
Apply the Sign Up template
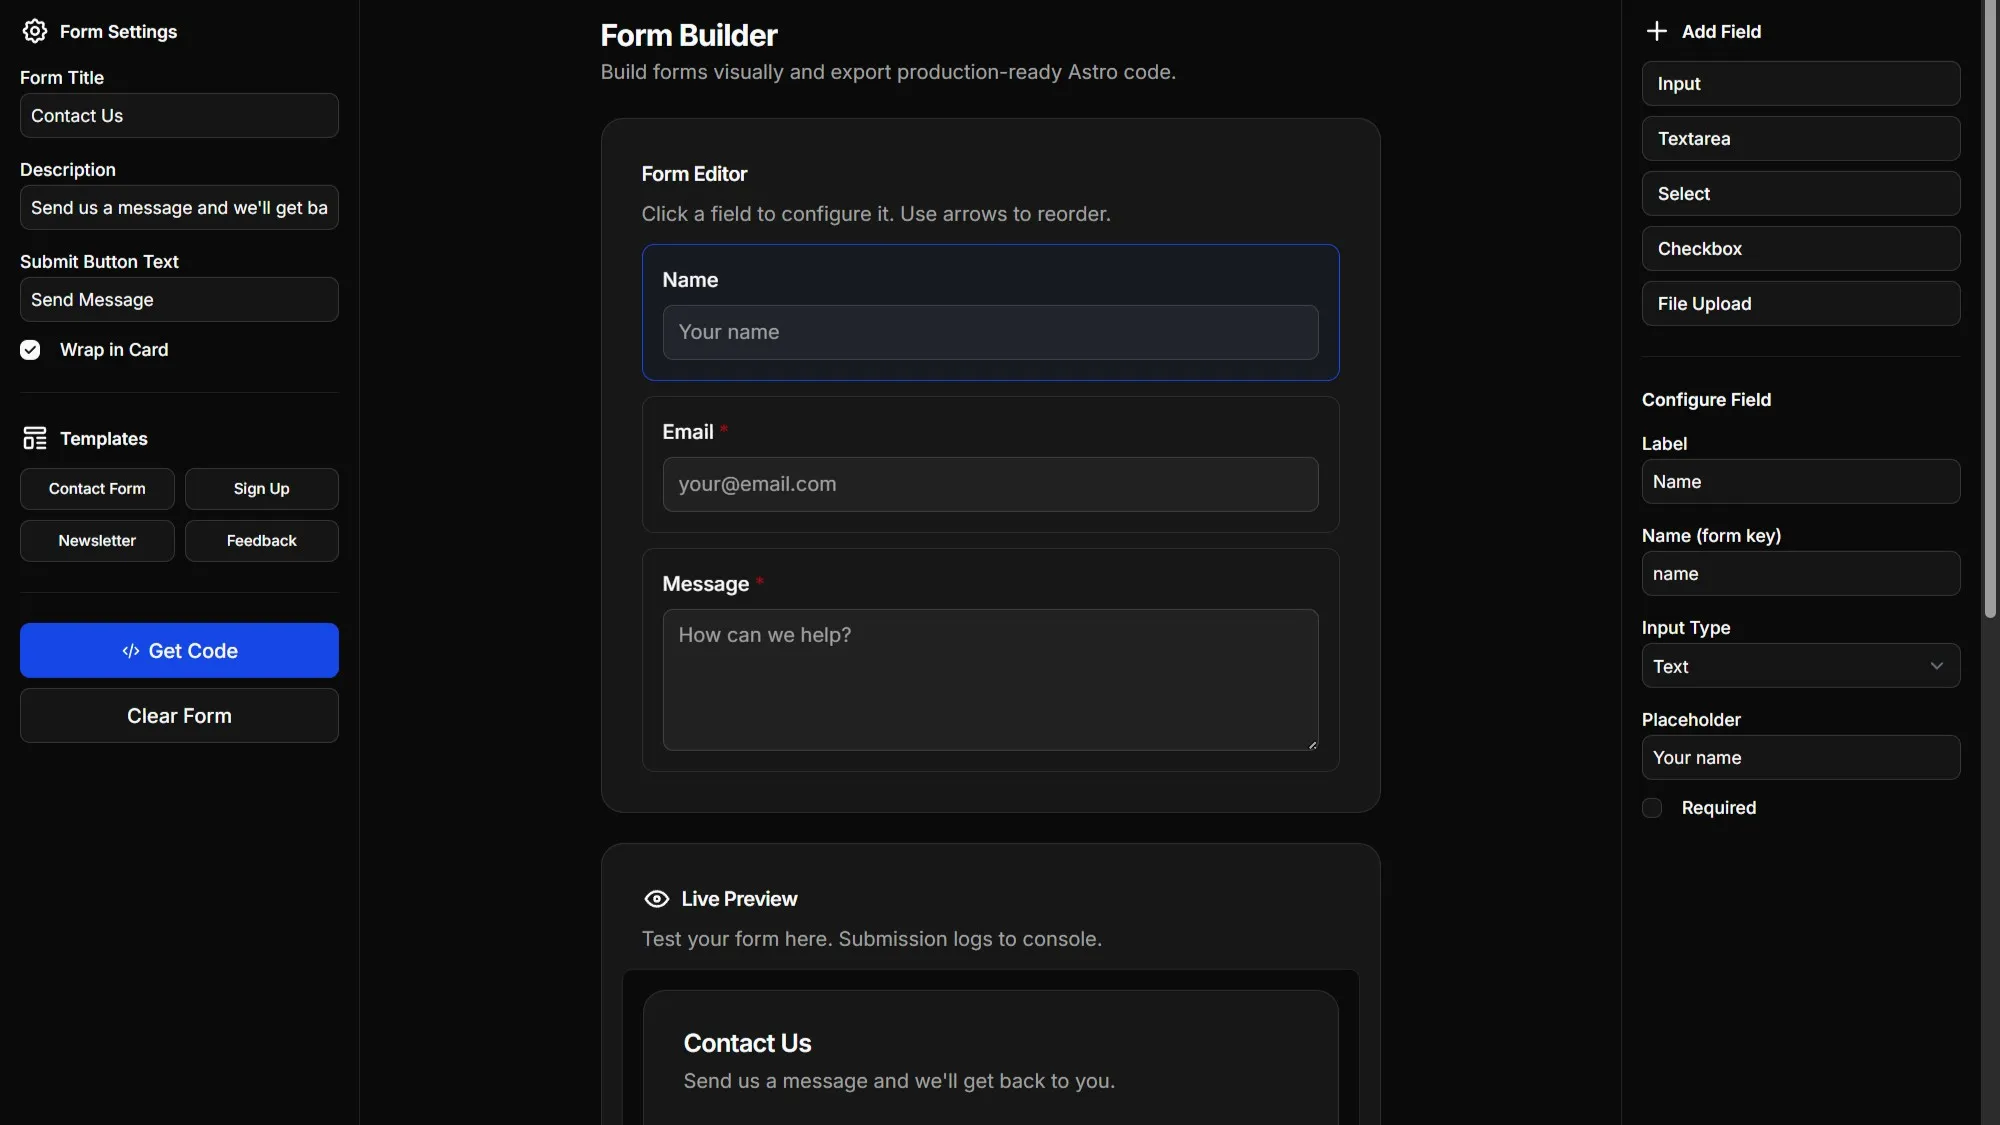(261, 488)
